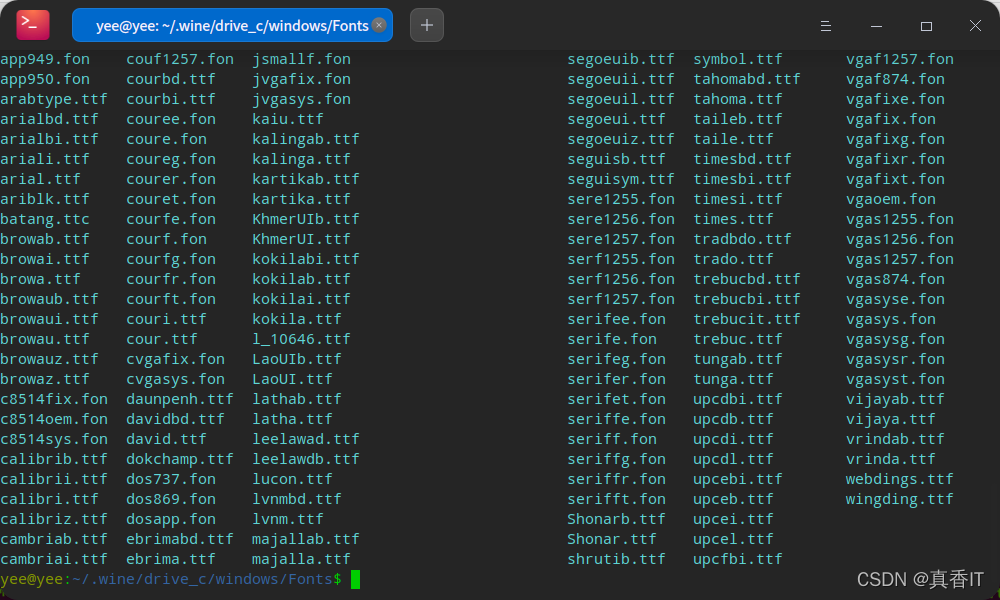The height and width of the screenshot is (600, 1000).
Task: Click the upcdbi.ttf file name
Action: [738, 399]
